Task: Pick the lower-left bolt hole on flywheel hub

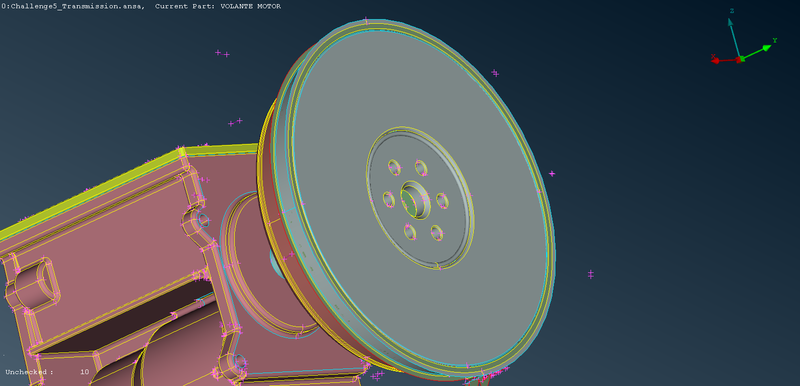Action: [410, 232]
